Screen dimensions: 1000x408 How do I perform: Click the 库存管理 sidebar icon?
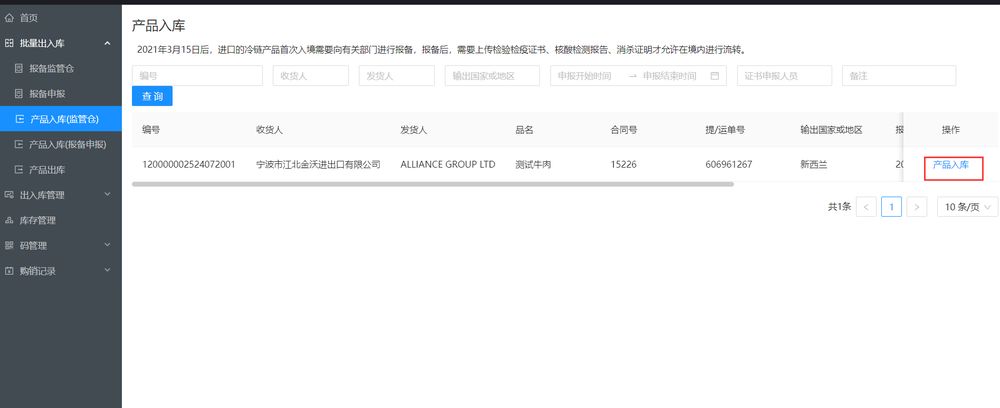click(x=10, y=220)
